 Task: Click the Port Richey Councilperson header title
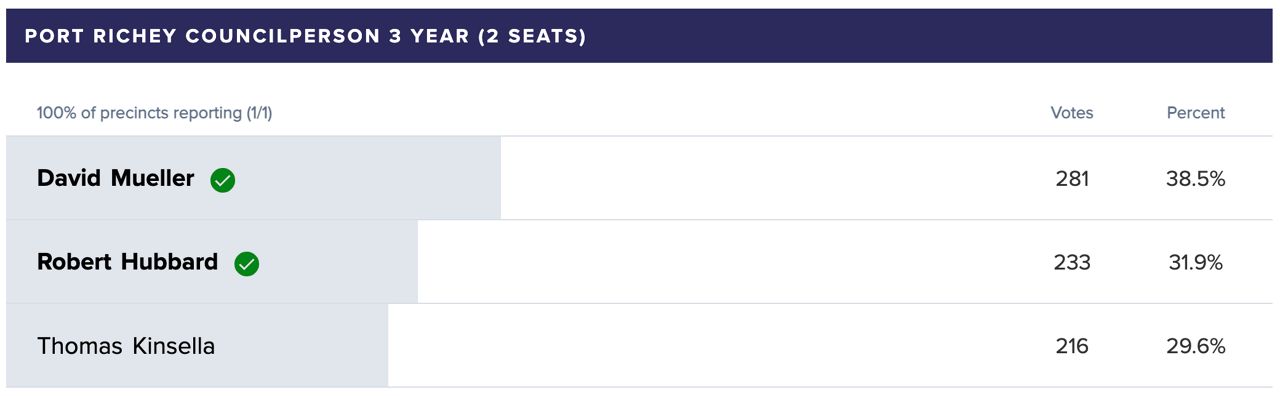pyautogui.click(x=305, y=36)
